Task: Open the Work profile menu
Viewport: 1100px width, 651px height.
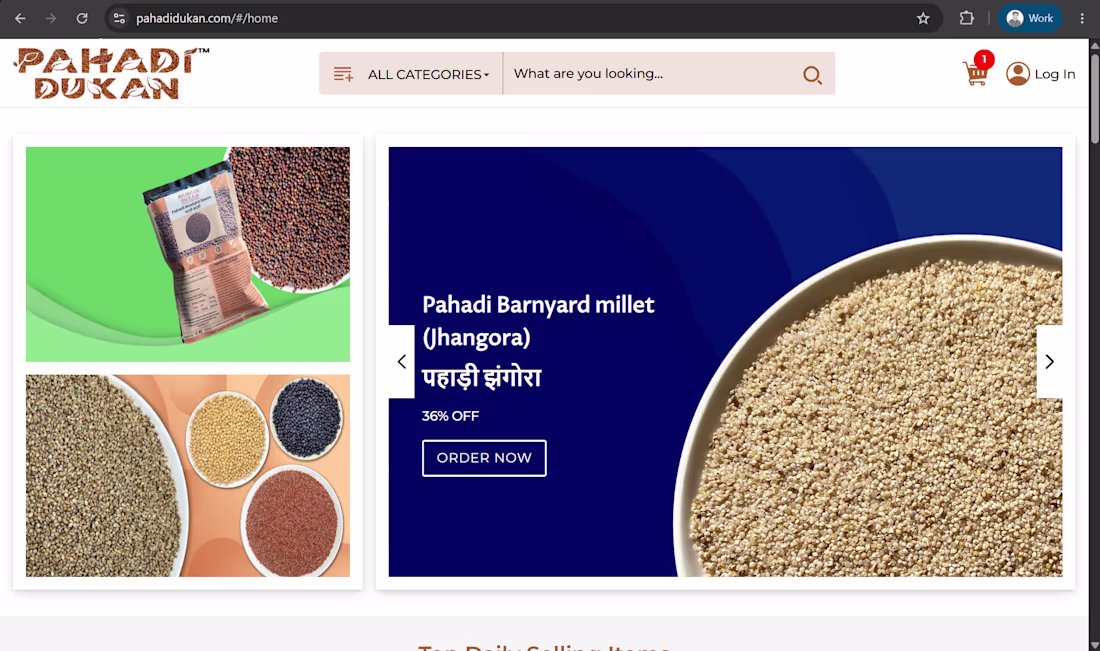Action: point(1030,18)
